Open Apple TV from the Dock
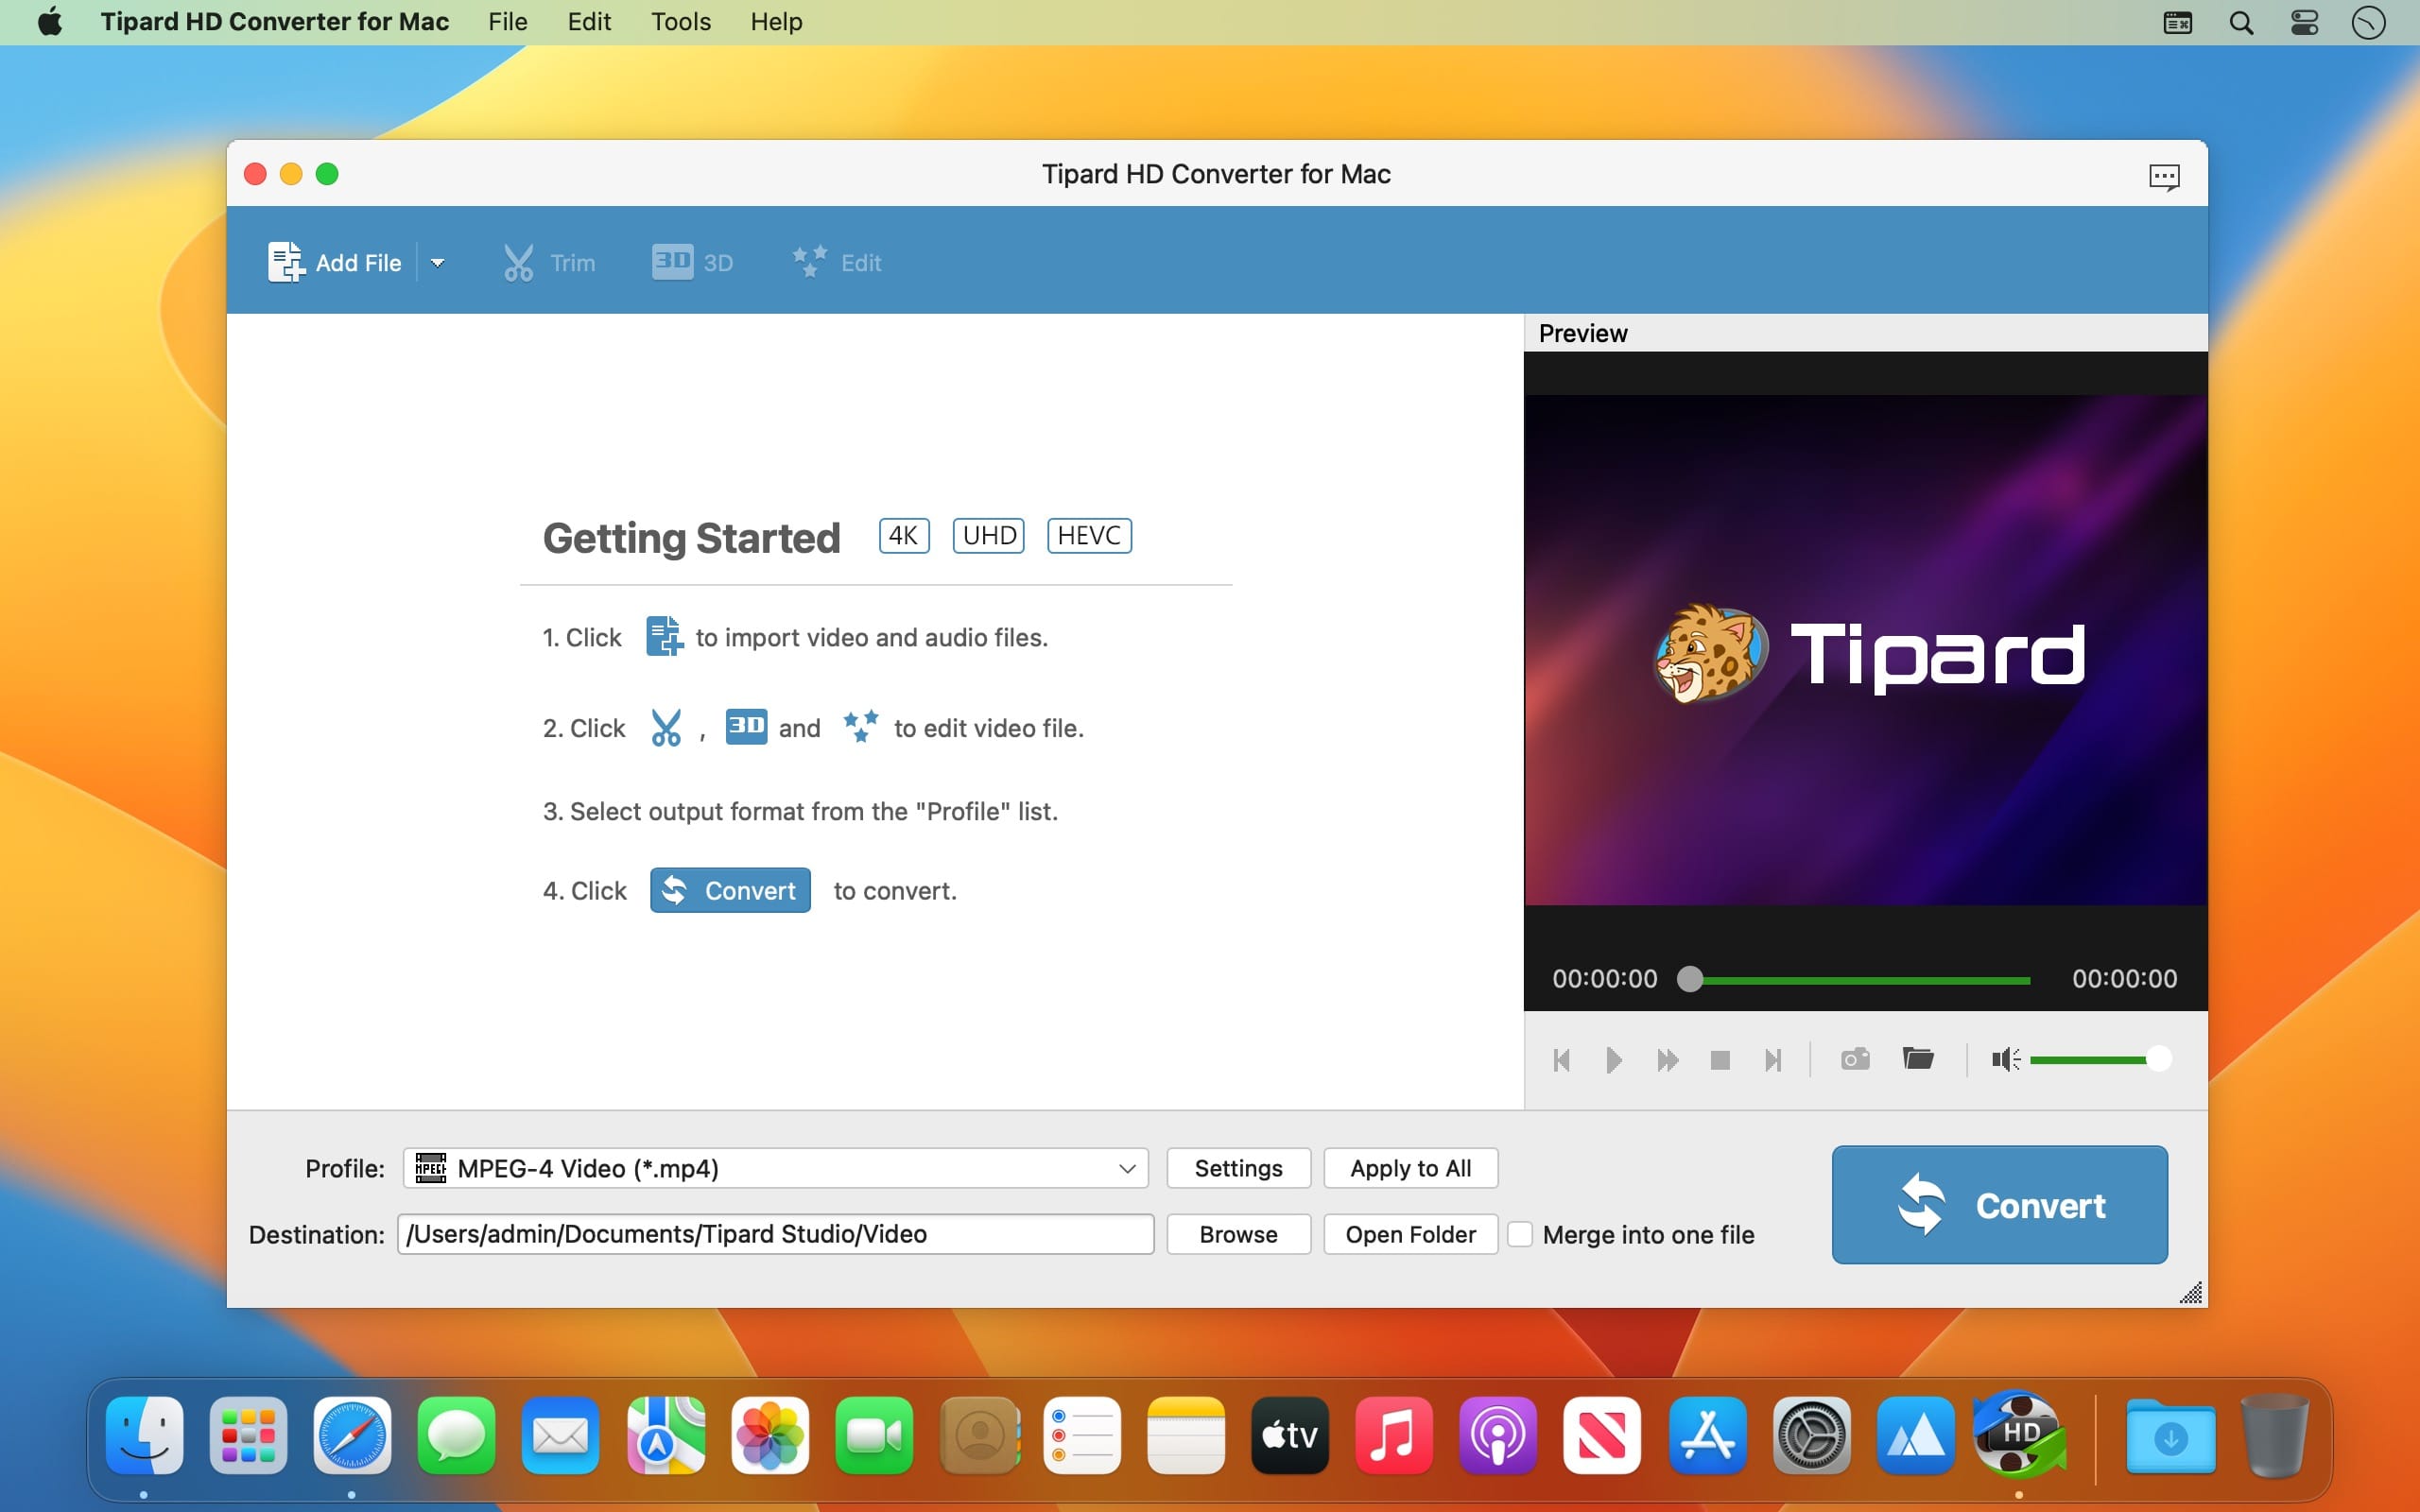The image size is (2420, 1512). (1289, 1435)
